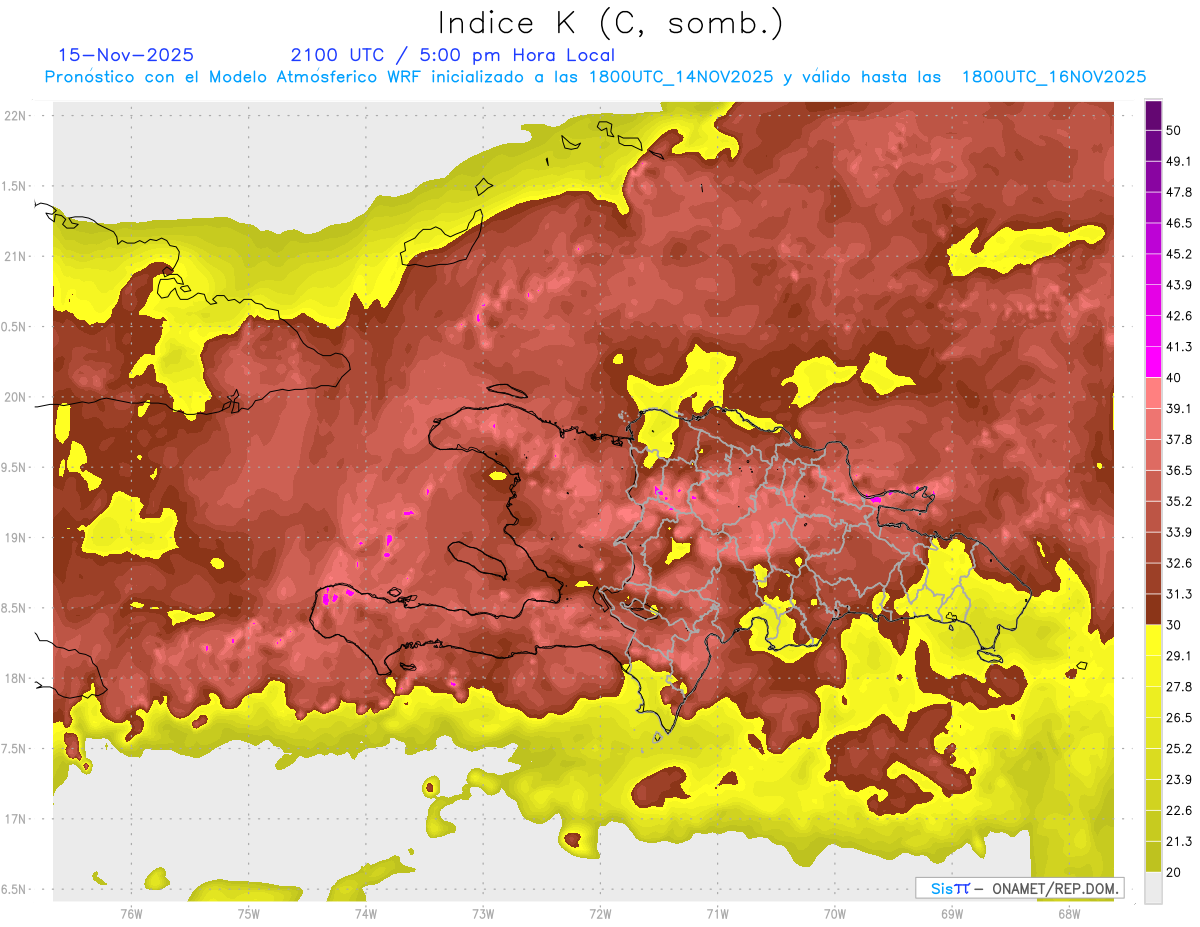The width and height of the screenshot is (1200, 927).
Task: Click latitude axis label '22N'
Action: tap(16, 115)
